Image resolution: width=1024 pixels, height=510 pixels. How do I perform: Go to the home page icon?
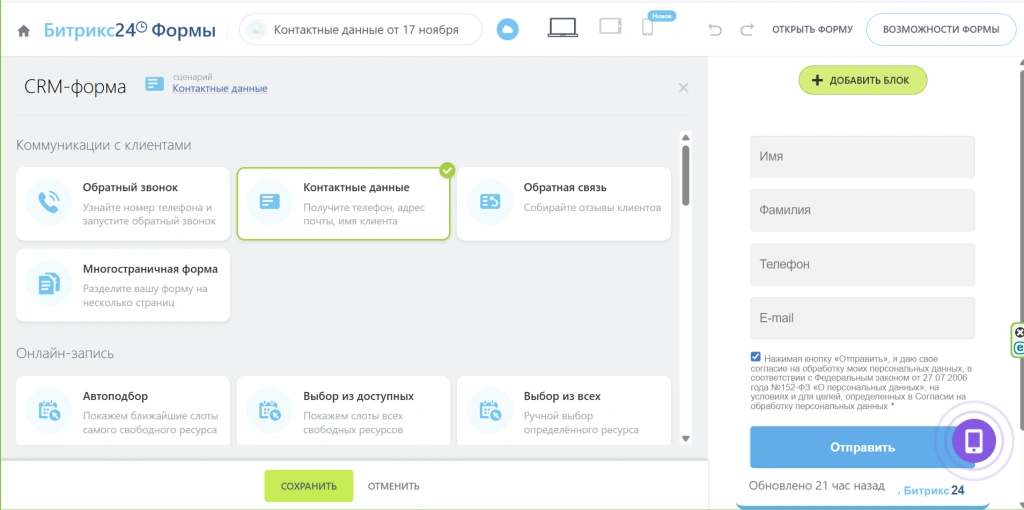tap(24, 31)
